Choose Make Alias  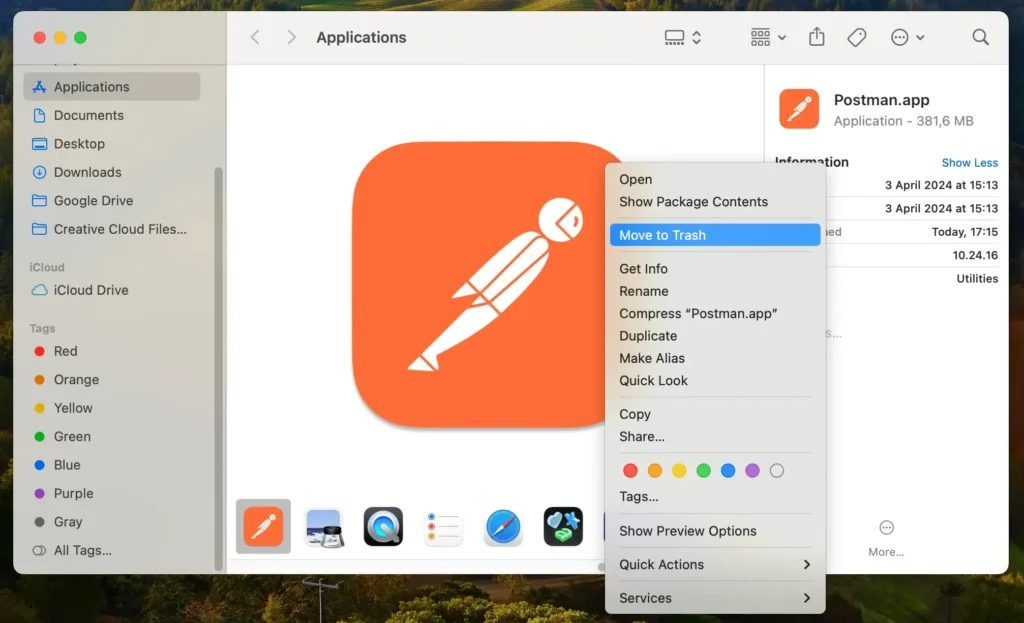pos(715,358)
